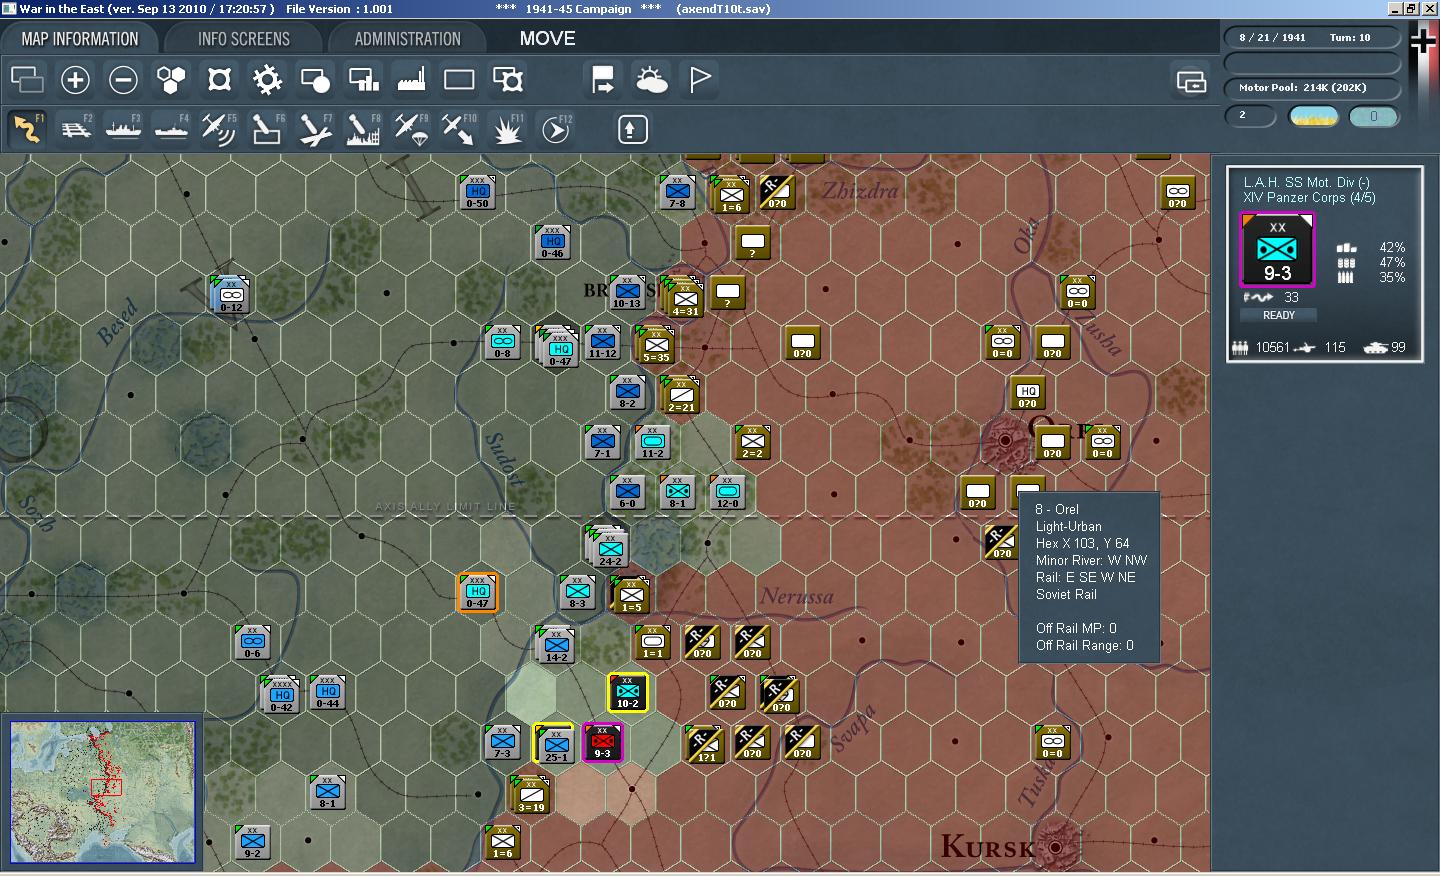Select F3 naval transport ship icon

123,129
